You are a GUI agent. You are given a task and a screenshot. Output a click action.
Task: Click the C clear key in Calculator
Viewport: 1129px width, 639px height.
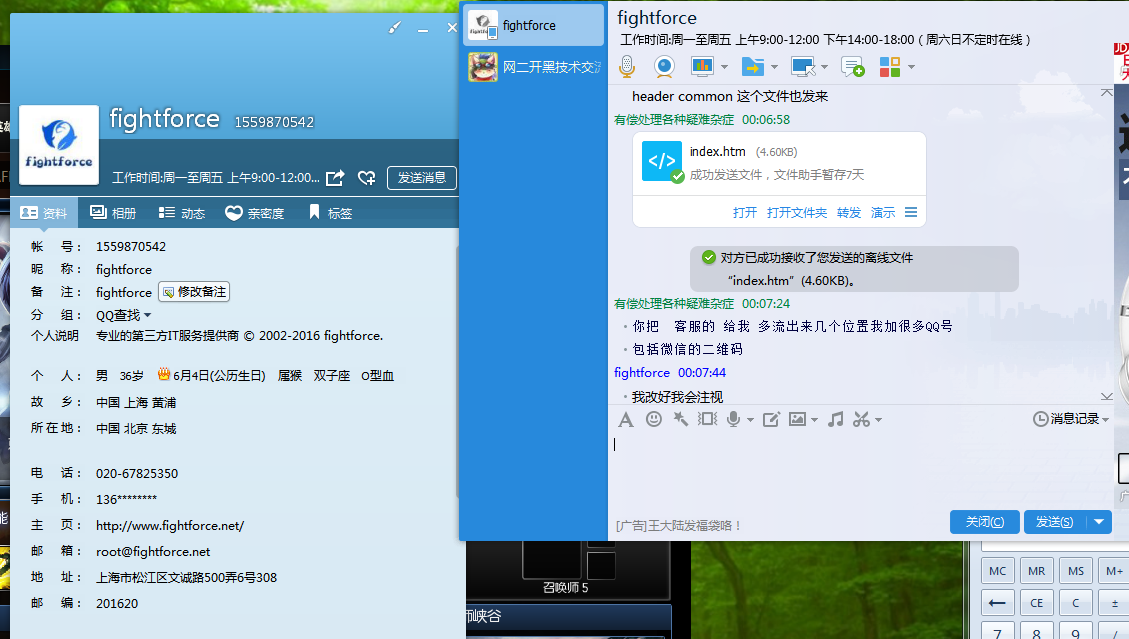coord(1076,603)
